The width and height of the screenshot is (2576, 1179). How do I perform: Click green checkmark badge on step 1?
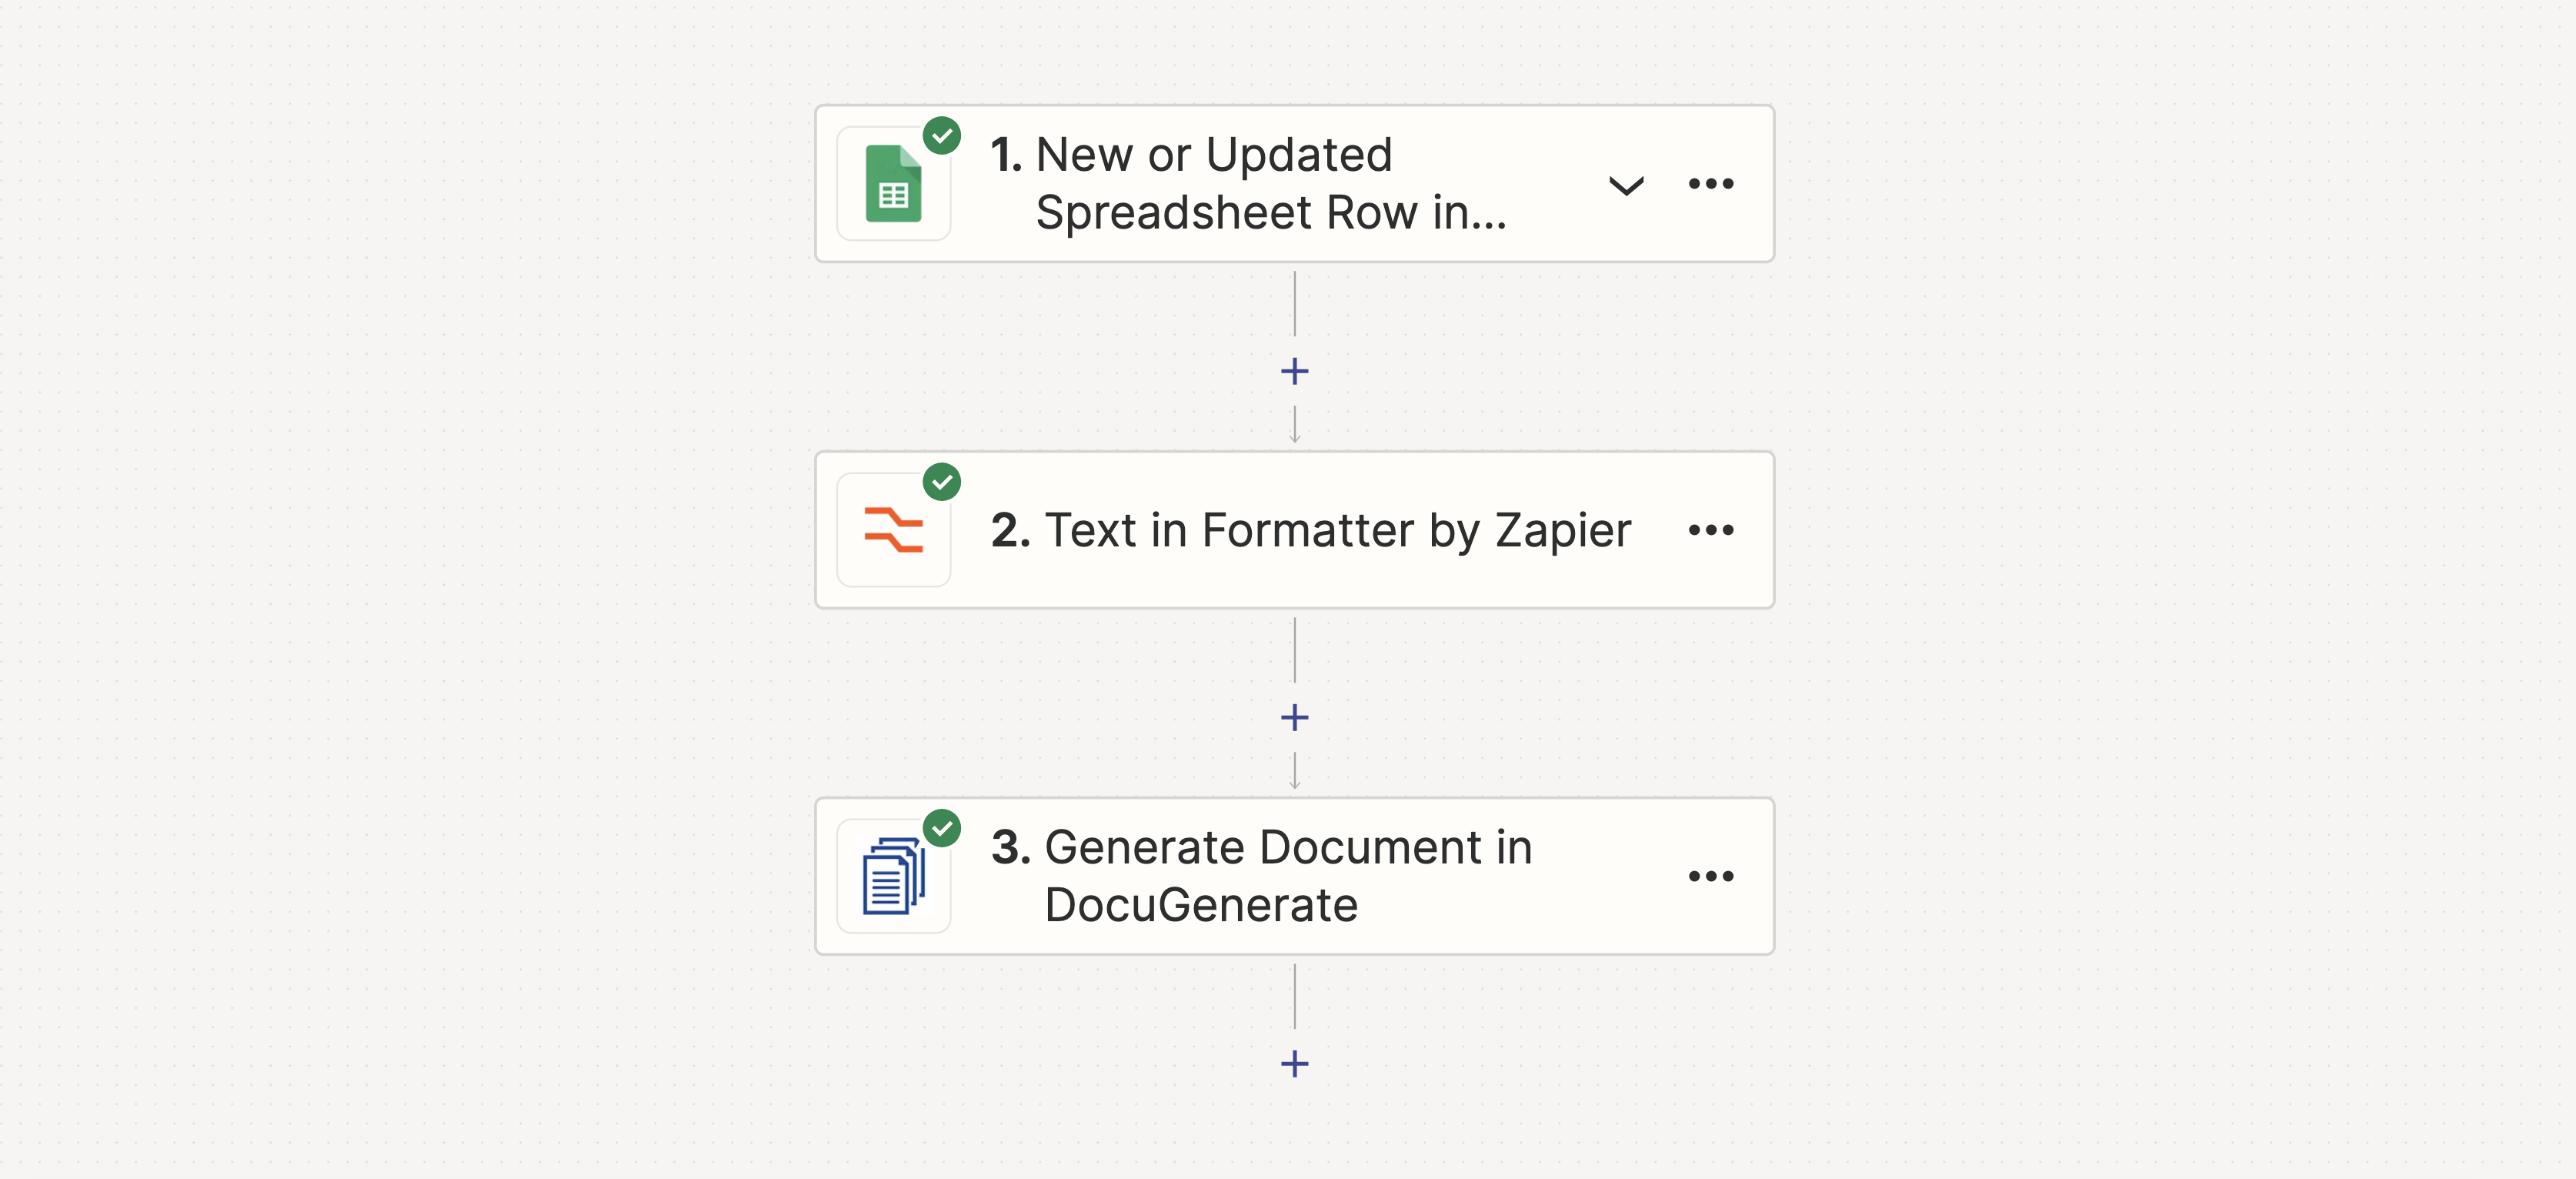(x=942, y=135)
